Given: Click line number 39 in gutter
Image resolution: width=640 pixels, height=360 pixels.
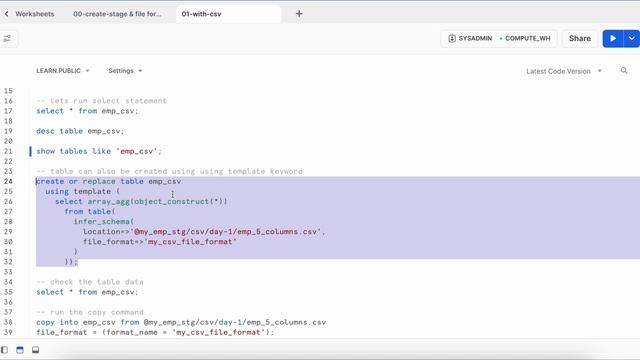Looking at the screenshot, I should (x=8, y=332).
